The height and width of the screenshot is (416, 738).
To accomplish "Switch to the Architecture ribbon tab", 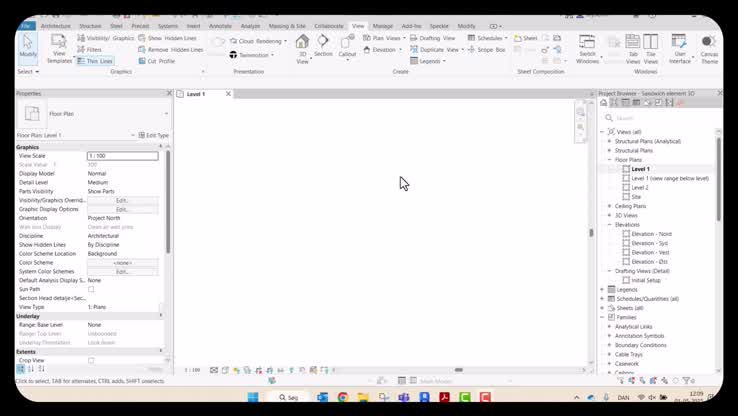I will pyautogui.click(x=56, y=26).
